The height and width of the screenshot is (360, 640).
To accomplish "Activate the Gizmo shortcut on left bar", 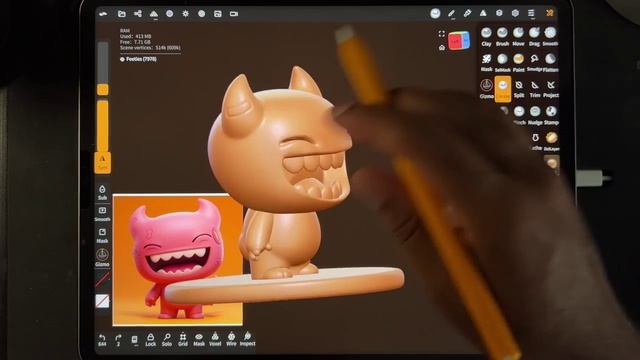I will pos(102,257).
